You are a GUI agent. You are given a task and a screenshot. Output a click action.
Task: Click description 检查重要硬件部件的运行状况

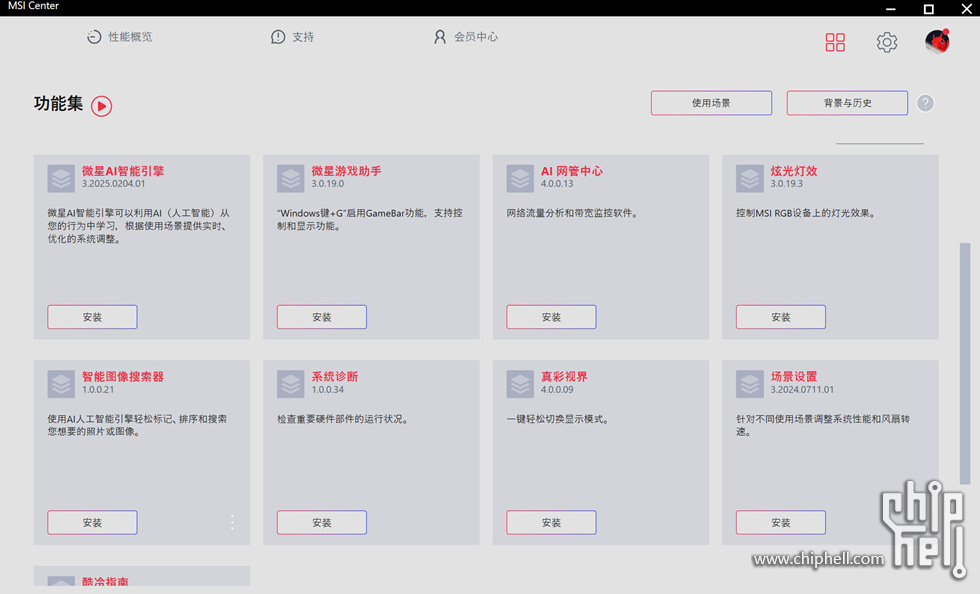342,419
